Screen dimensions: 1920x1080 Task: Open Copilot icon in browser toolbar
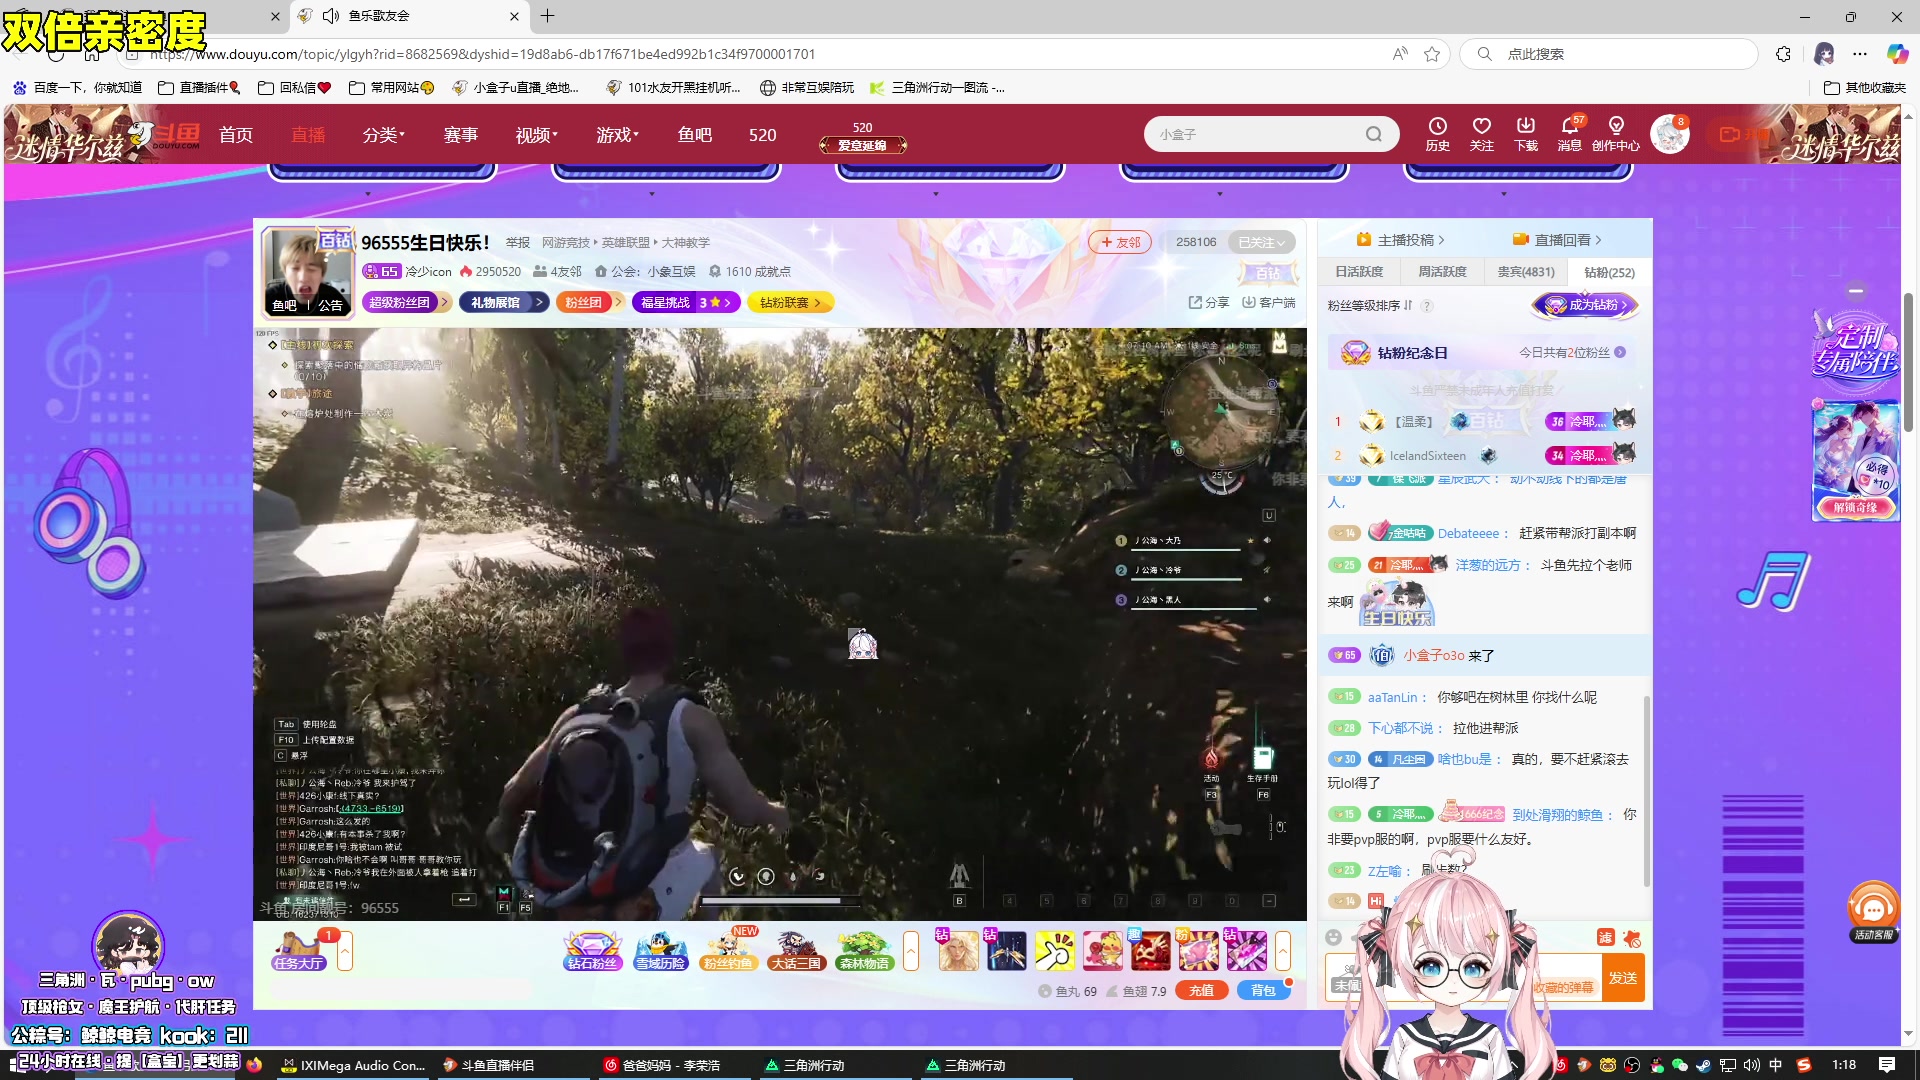[x=1897, y=54]
